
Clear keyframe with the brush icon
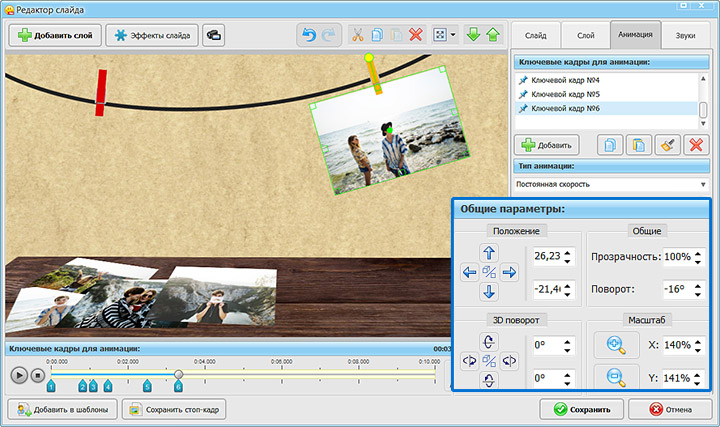668,145
